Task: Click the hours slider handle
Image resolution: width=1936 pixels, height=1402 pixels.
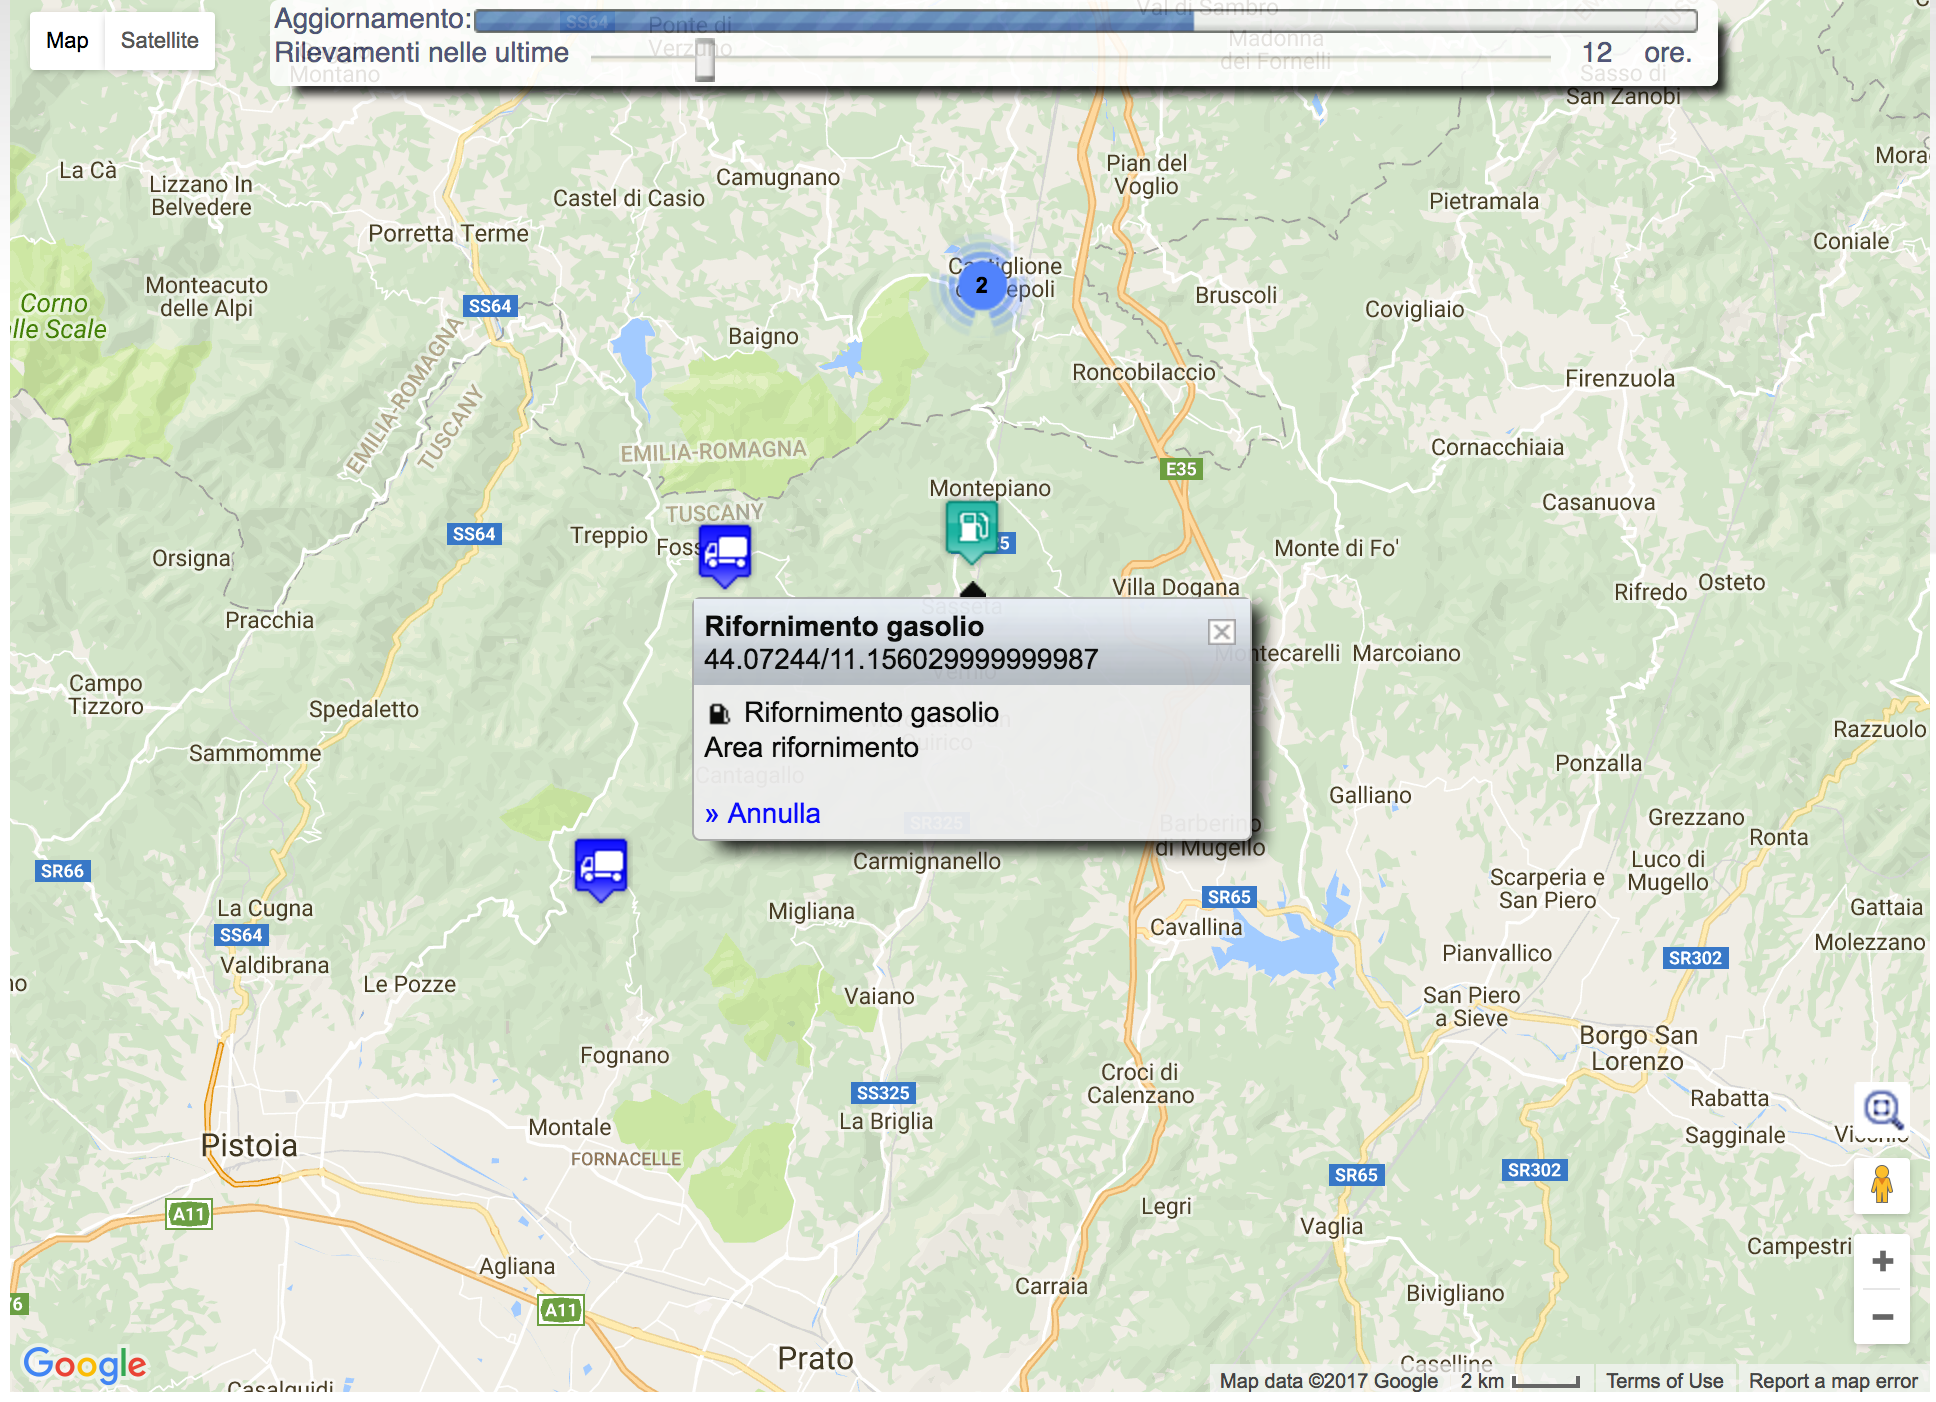Action: pyautogui.click(x=705, y=59)
